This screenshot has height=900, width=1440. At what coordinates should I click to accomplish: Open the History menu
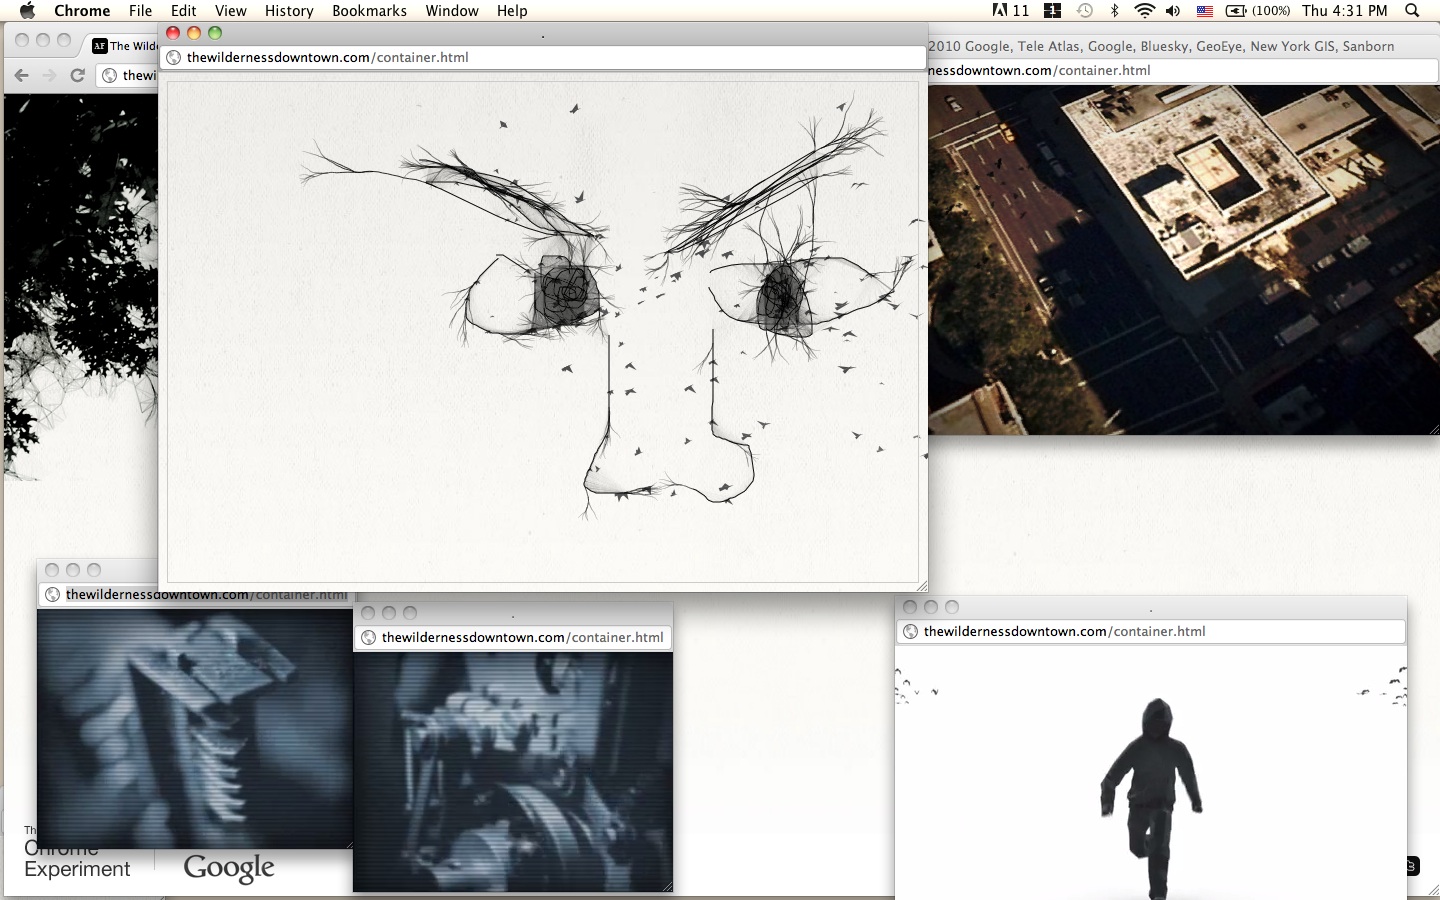(289, 11)
